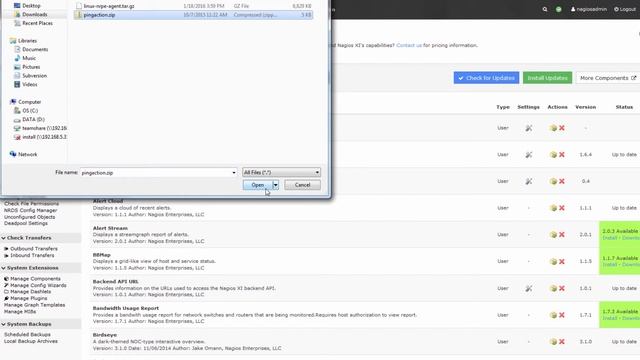Open the DATA (D:) drive
Viewport: 640px width, 360px height.
point(33,119)
